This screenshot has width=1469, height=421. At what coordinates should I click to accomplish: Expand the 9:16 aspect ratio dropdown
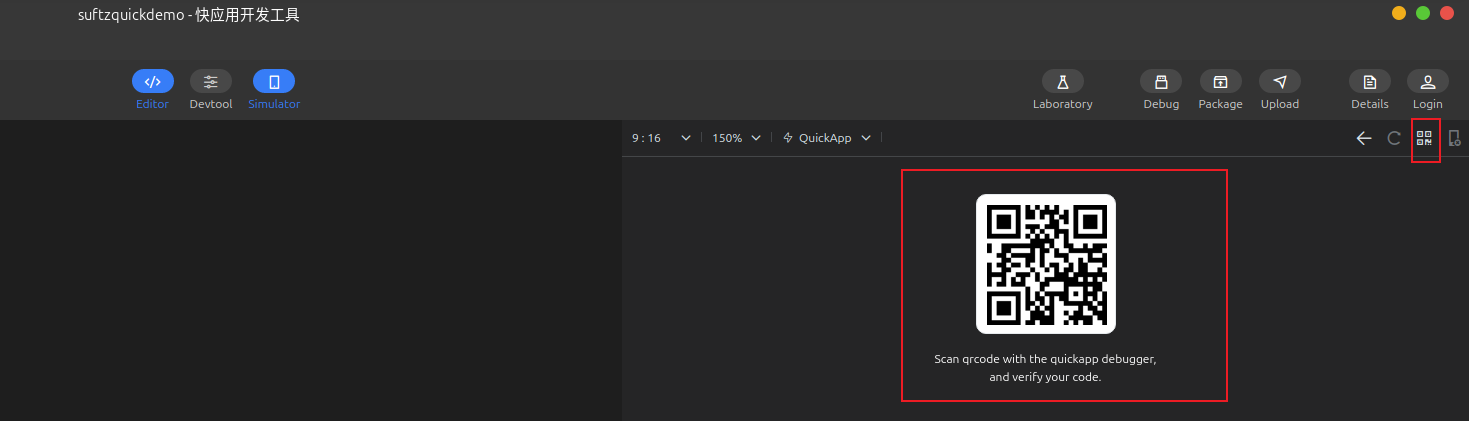[x=660, y=138]
